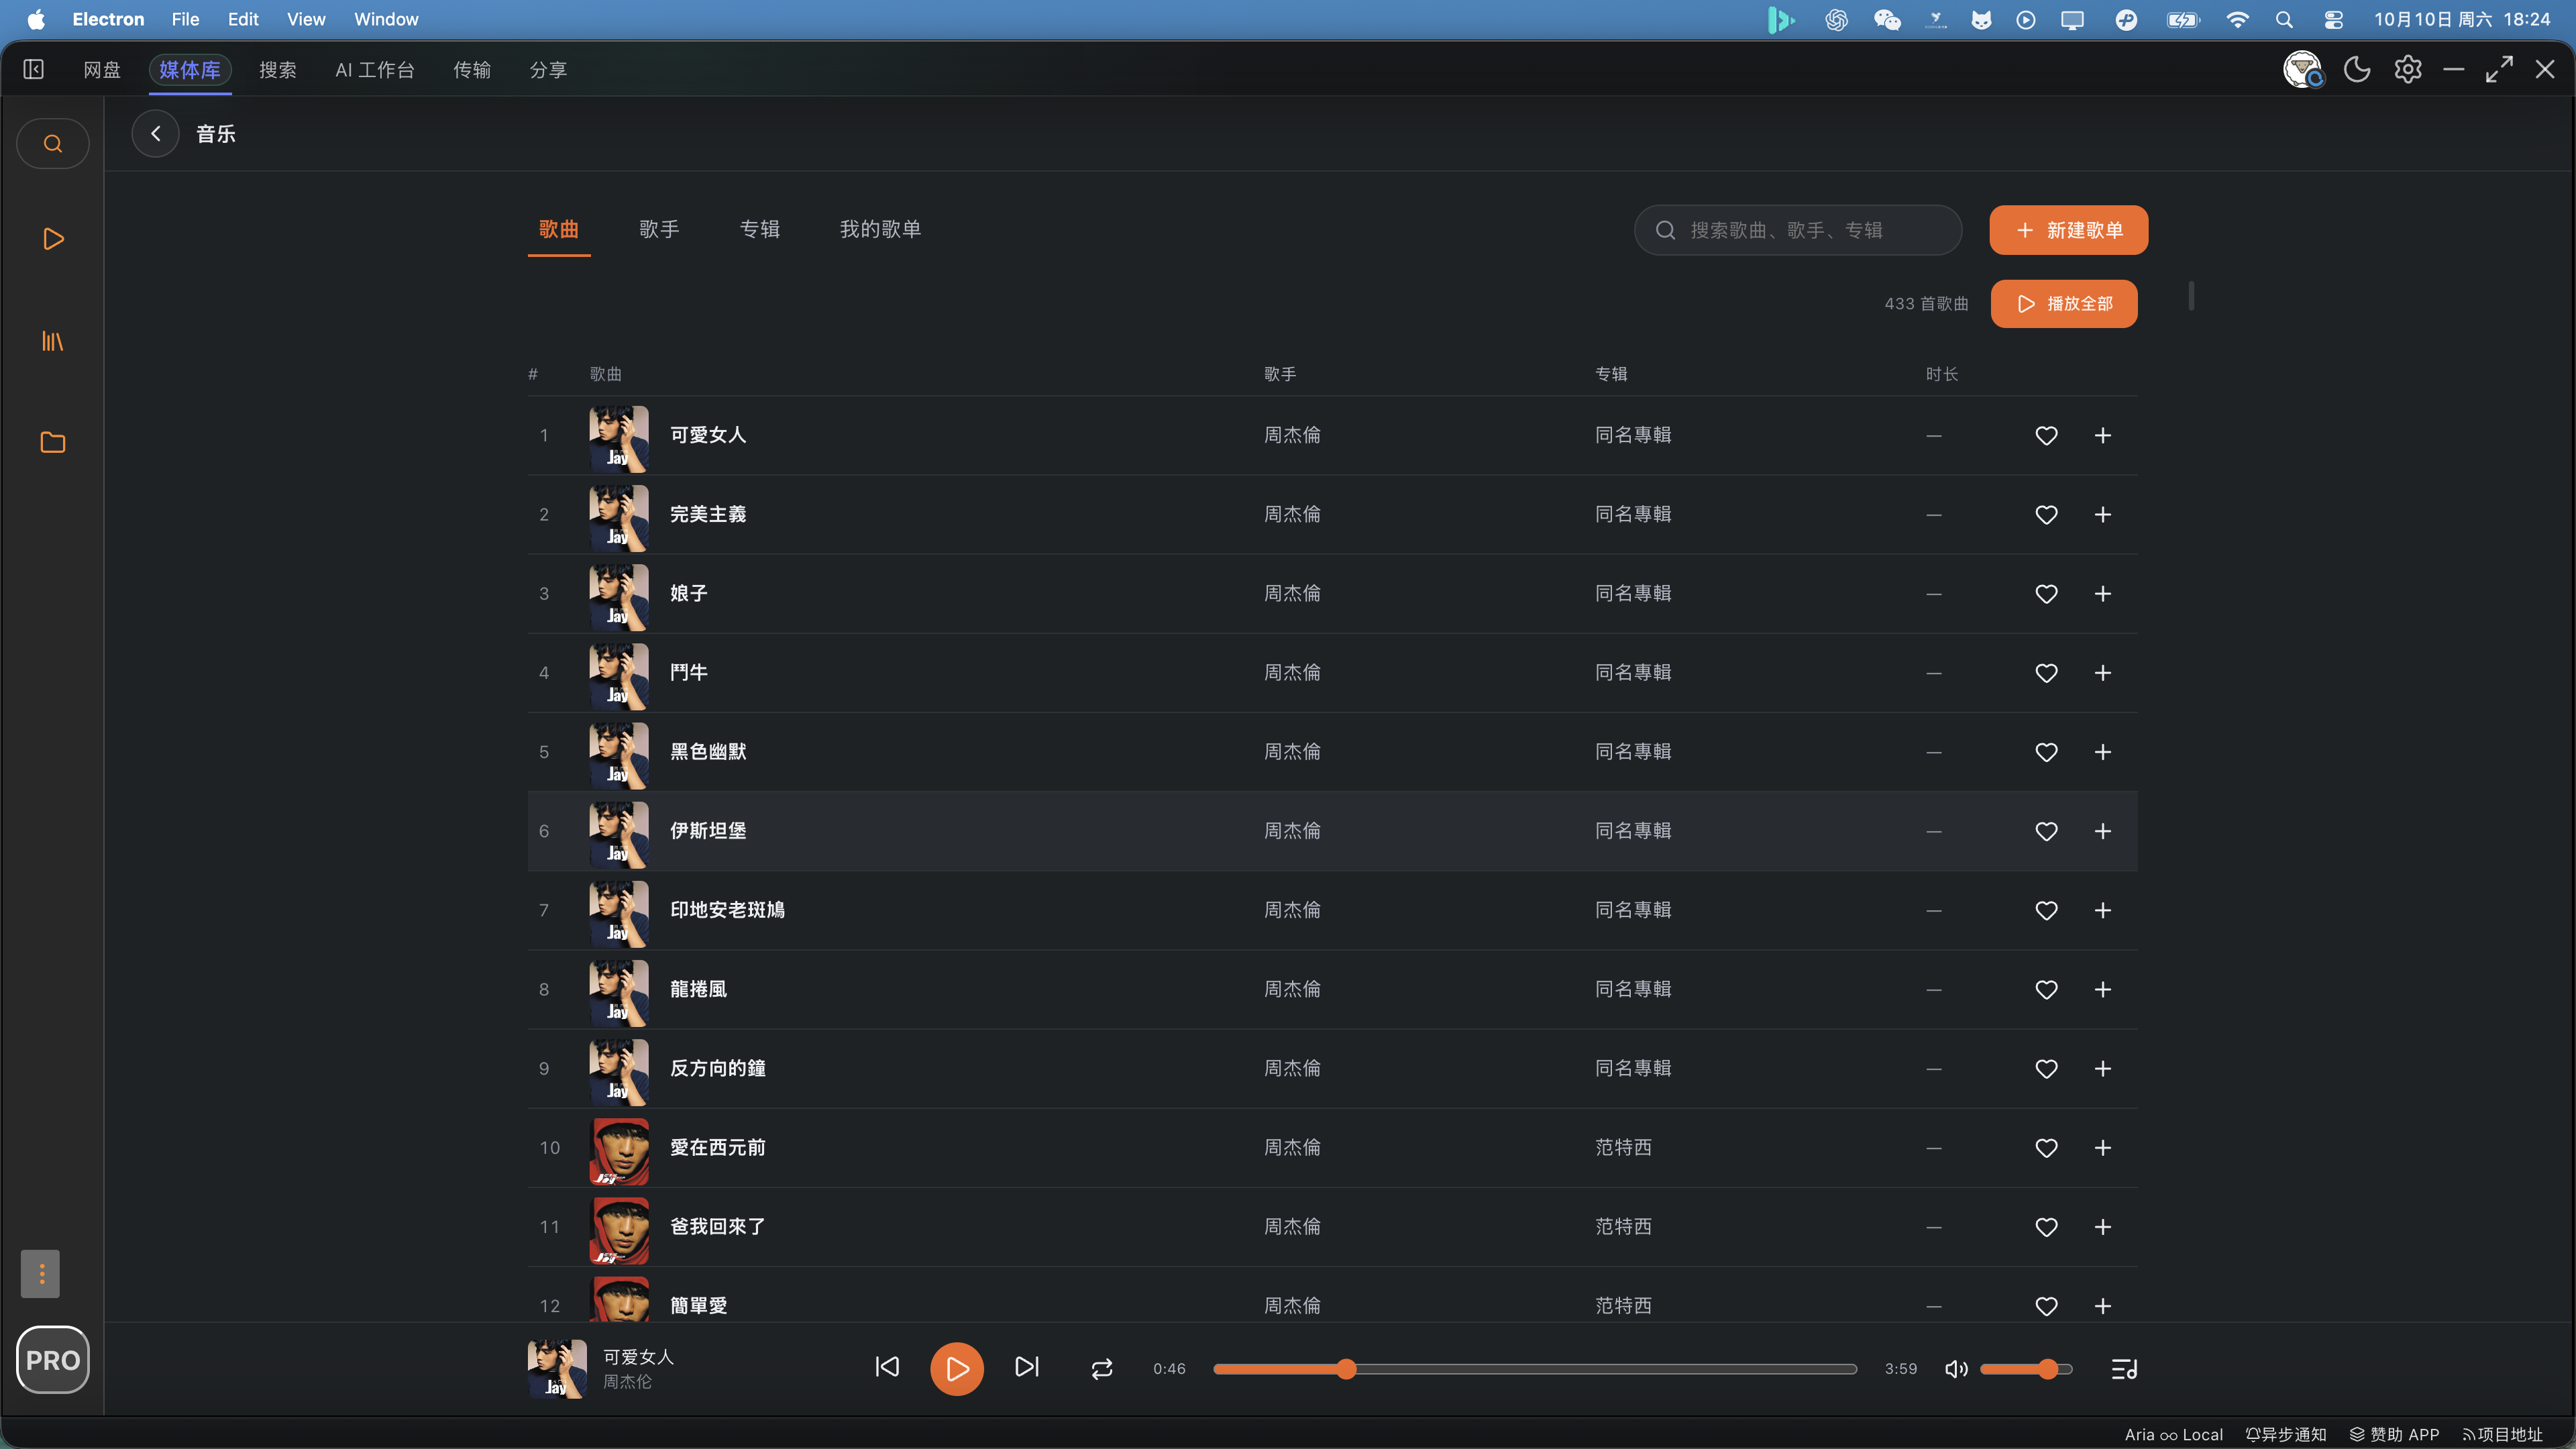
Task: Open the macOS View menu
Action: [x=306, y=19]
